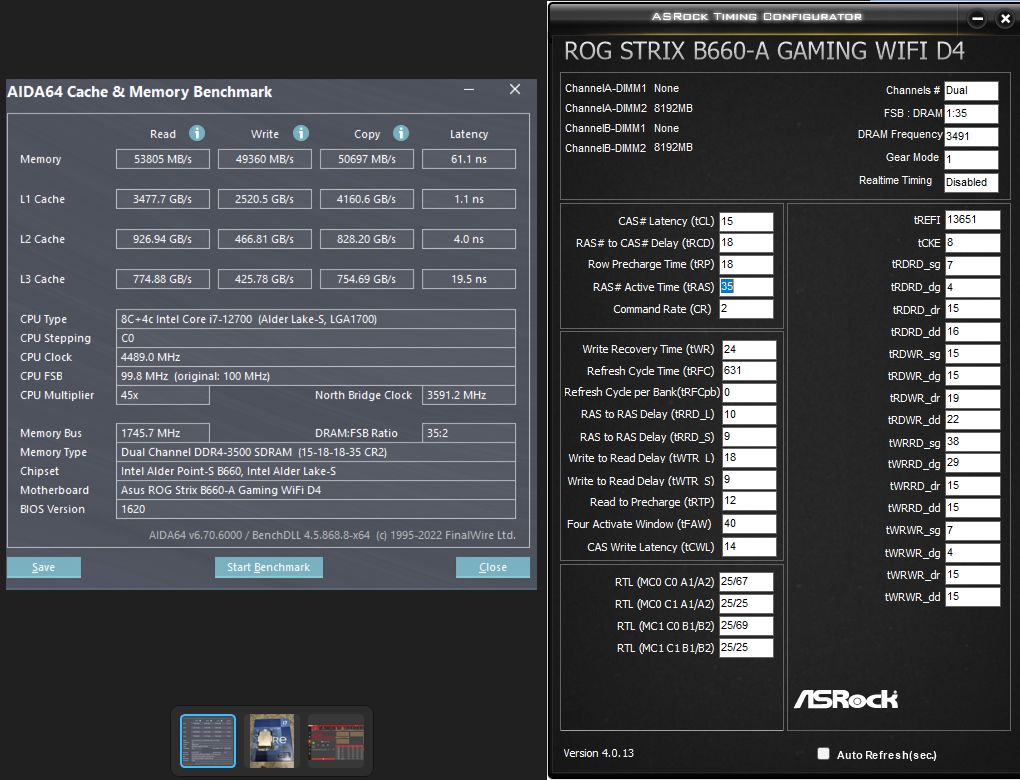
Task: Click the tWRWR_dd field
Action: (x=972, y=597)
